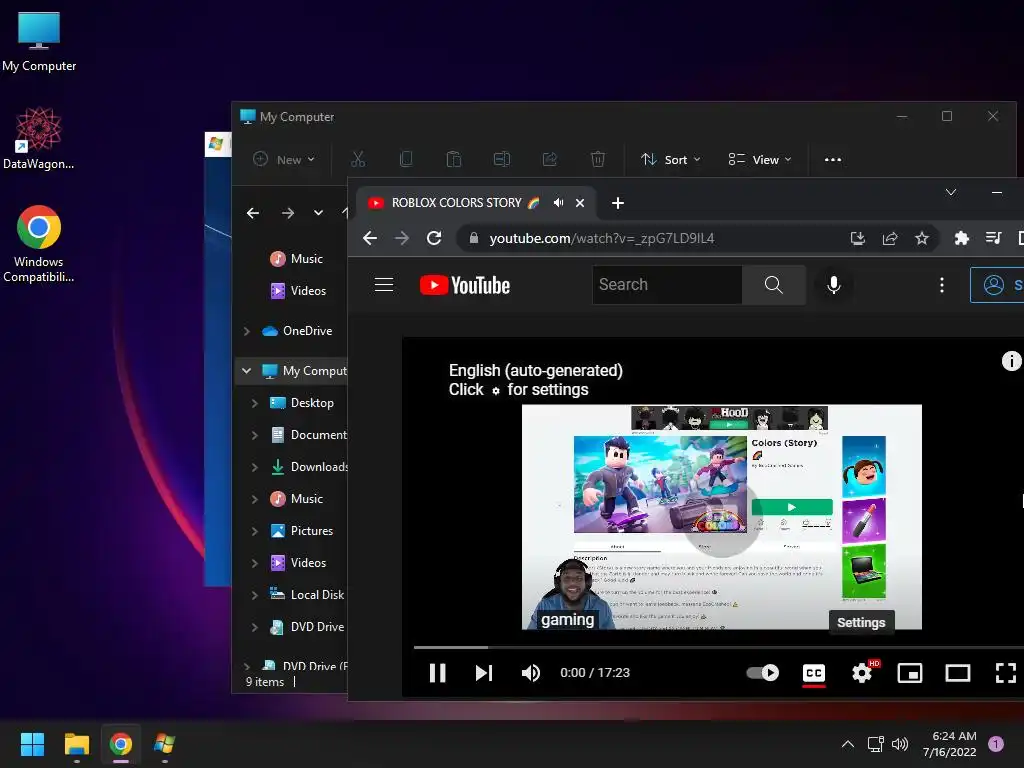Click the Paste icon in My Computer toolbar
The width and height of the screenshot is (1024, 768).
(x=454, y=159)
